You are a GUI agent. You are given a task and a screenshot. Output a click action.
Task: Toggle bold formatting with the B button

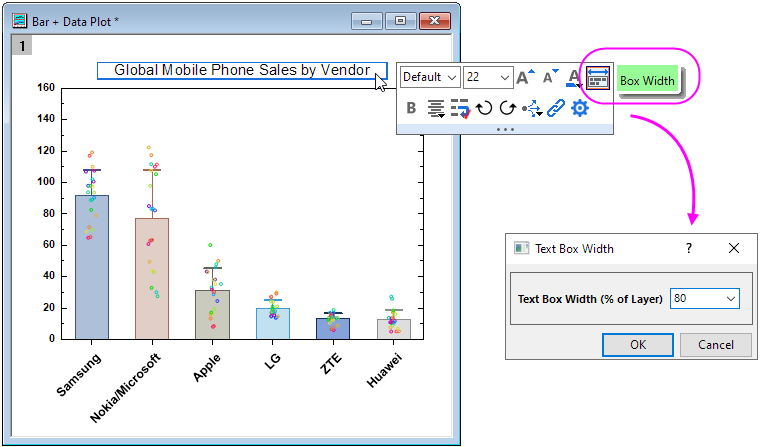tap(411, 108)
